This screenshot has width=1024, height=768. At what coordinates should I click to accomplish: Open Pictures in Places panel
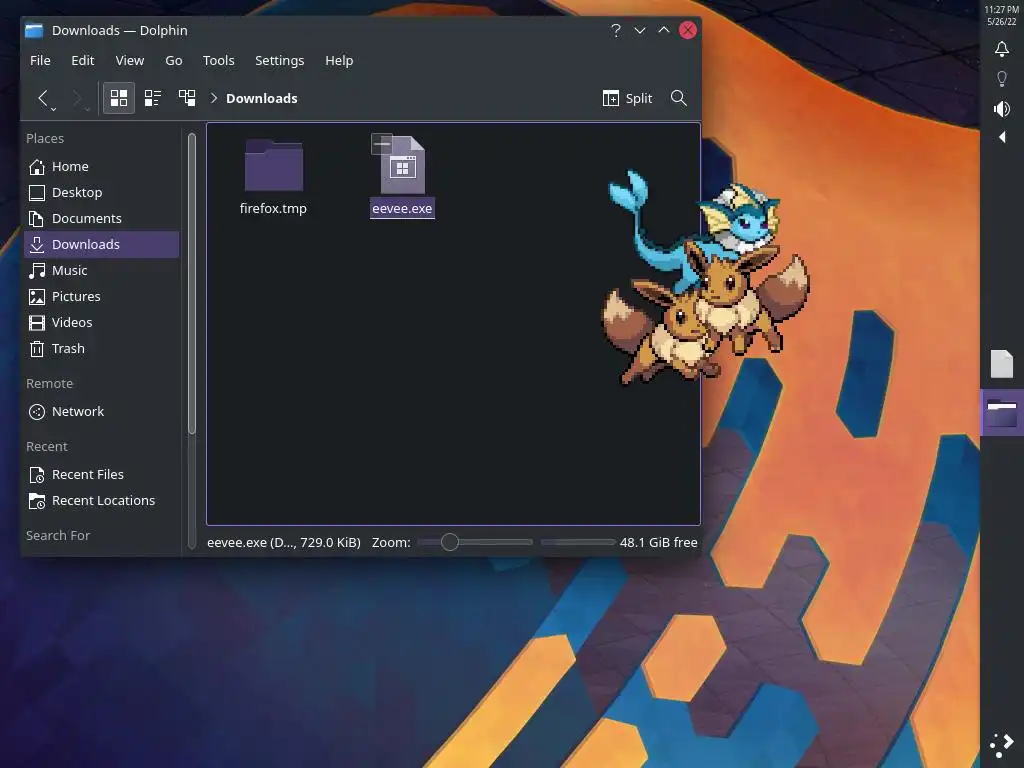click(101, 296)
